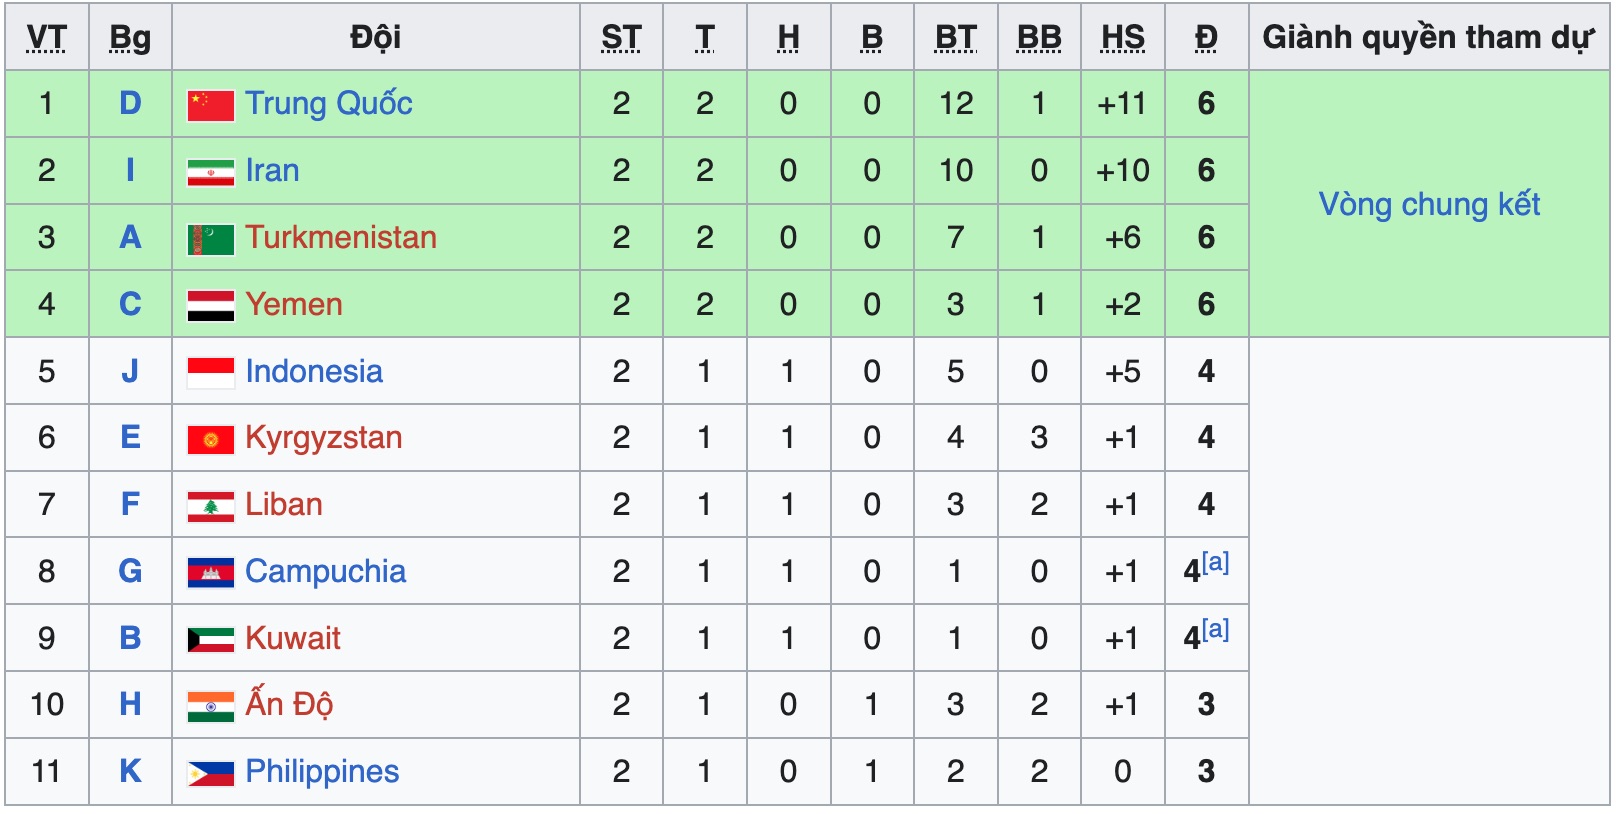Open the Turkmenistan team link

tap(340, 237)
